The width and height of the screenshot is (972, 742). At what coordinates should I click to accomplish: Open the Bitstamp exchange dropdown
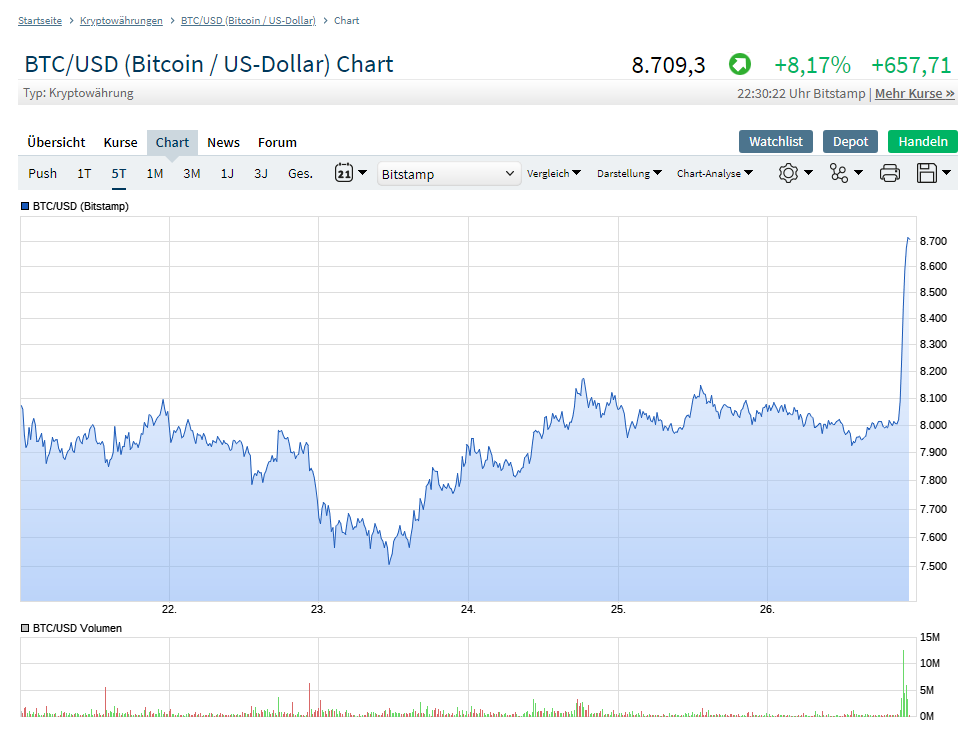(448, 174)
